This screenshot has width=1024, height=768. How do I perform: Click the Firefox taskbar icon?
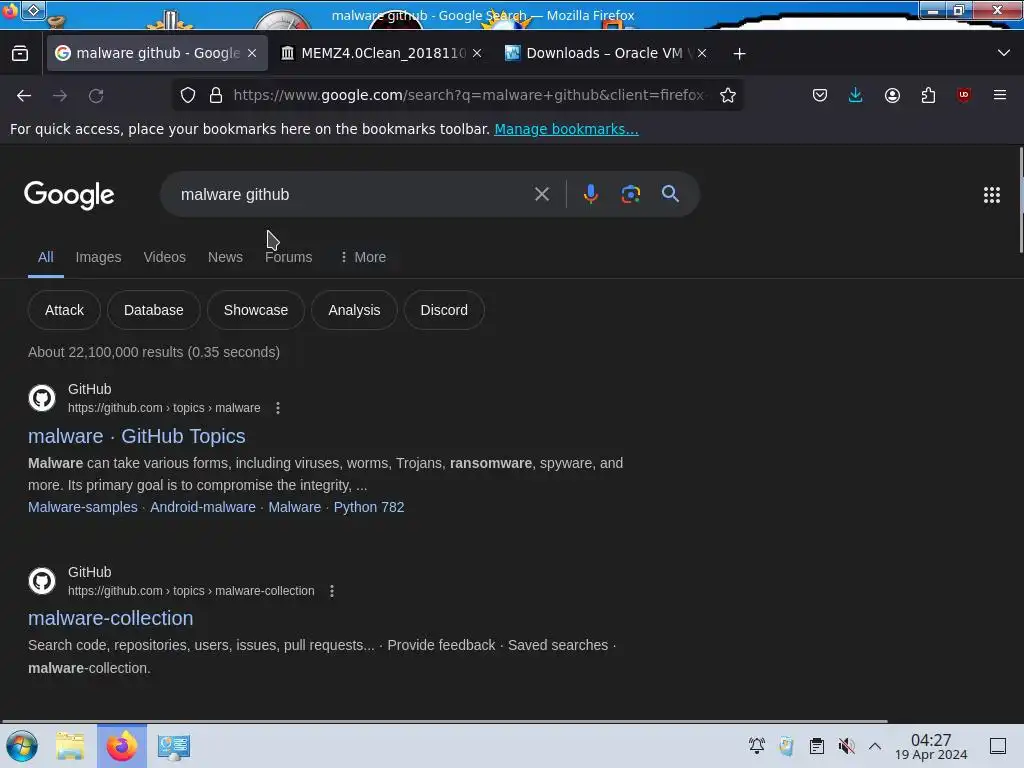121,746
